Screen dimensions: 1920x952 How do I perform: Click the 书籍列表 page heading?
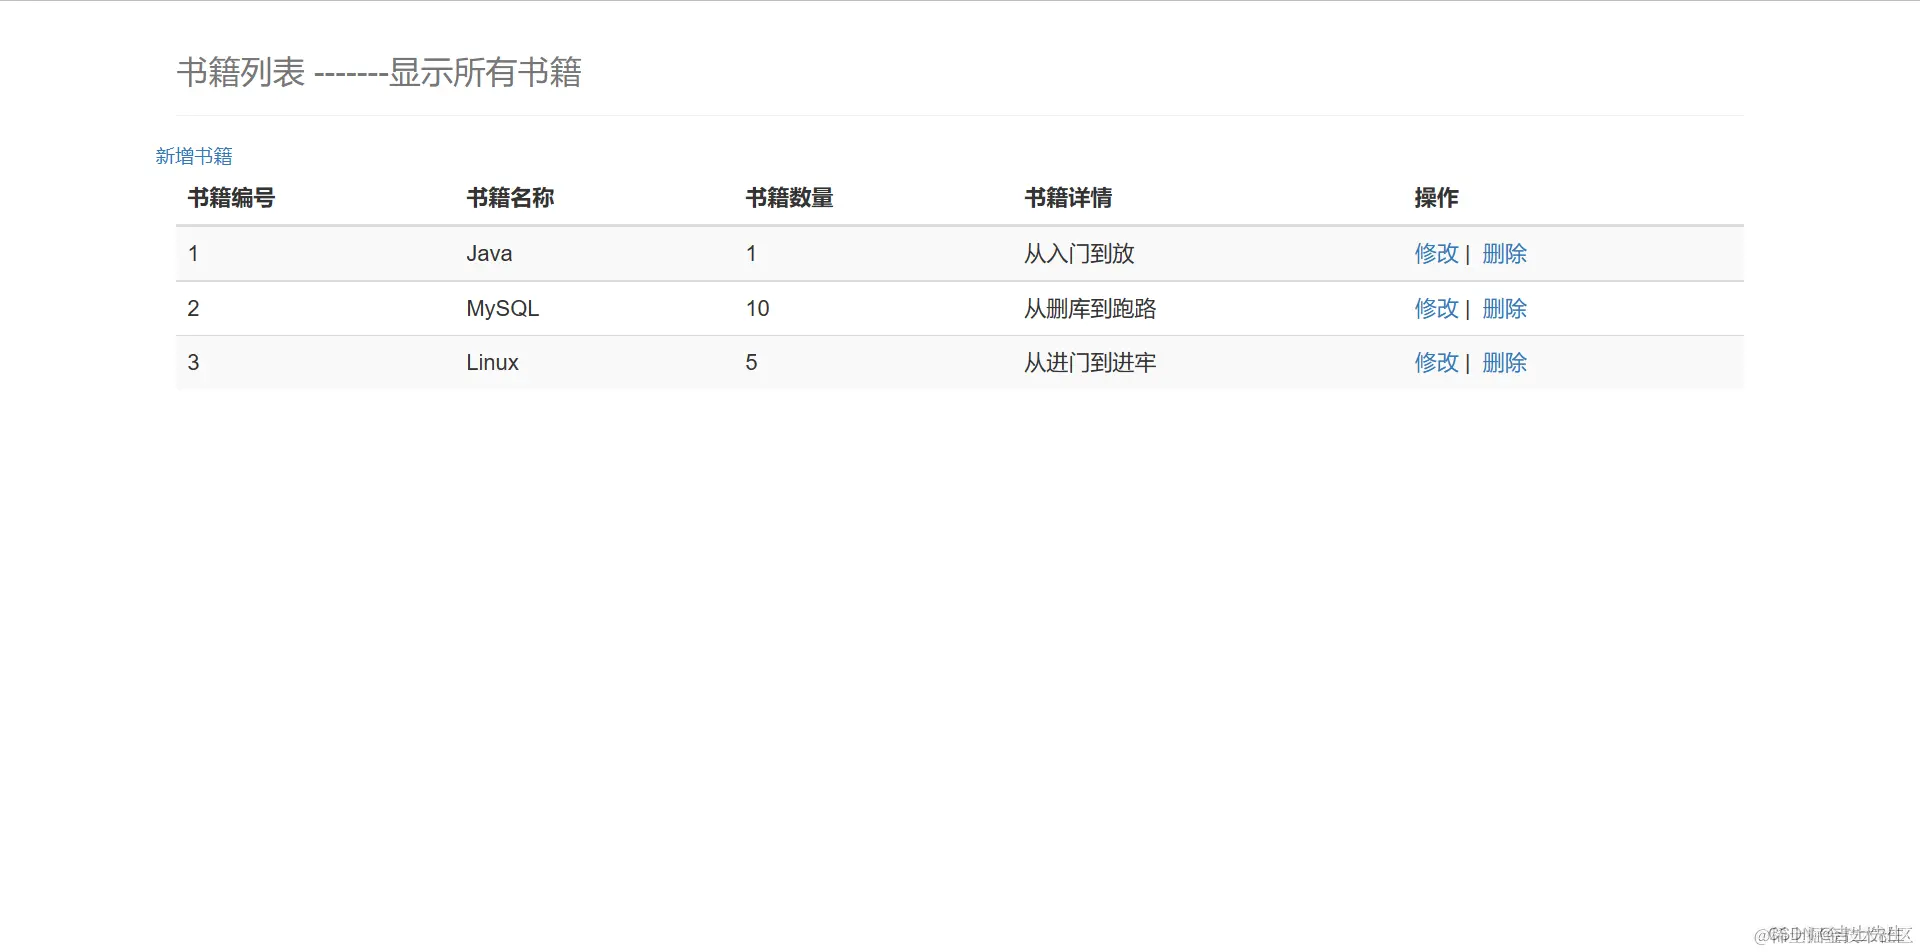pos(379,72)
